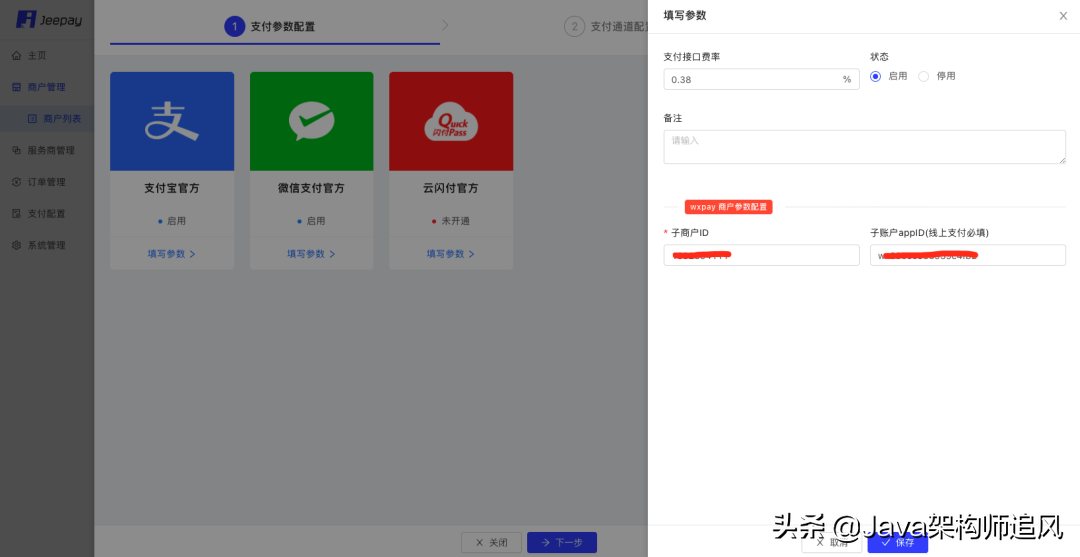
Task: Close the 填写参数 drawer
Action: pos(1063,16)
